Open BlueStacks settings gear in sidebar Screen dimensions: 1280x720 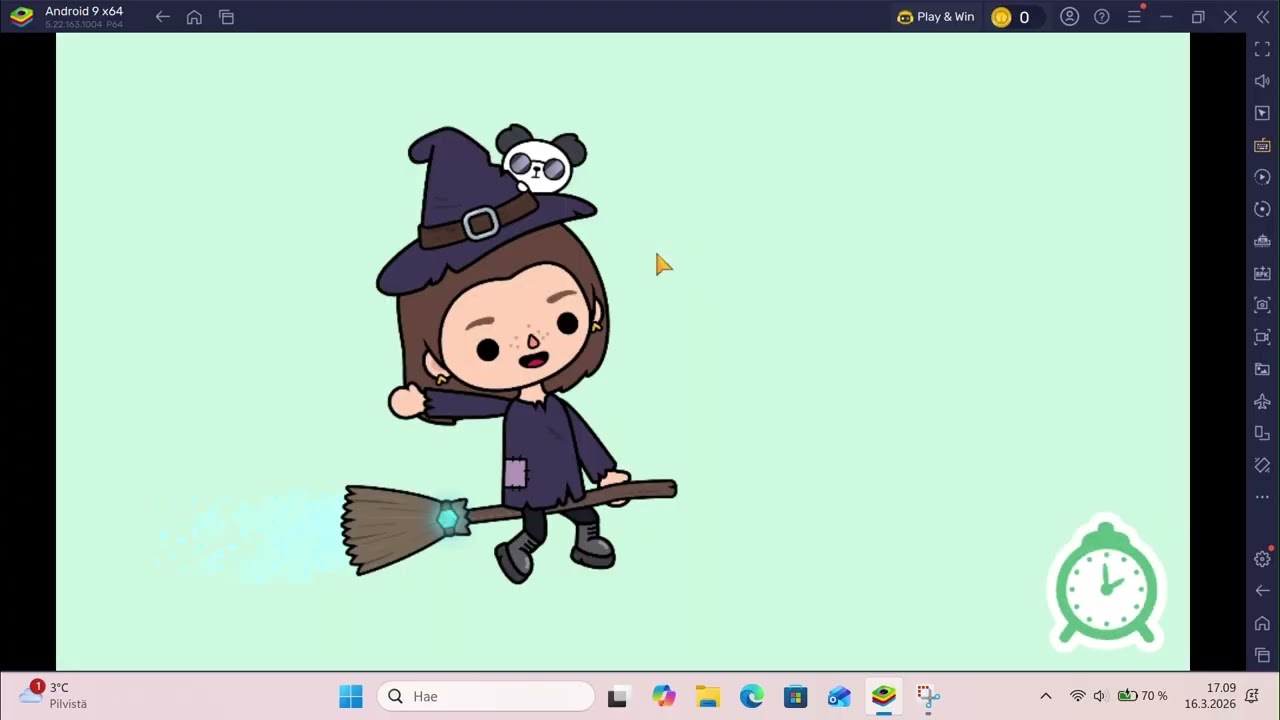pos(1262,559)
